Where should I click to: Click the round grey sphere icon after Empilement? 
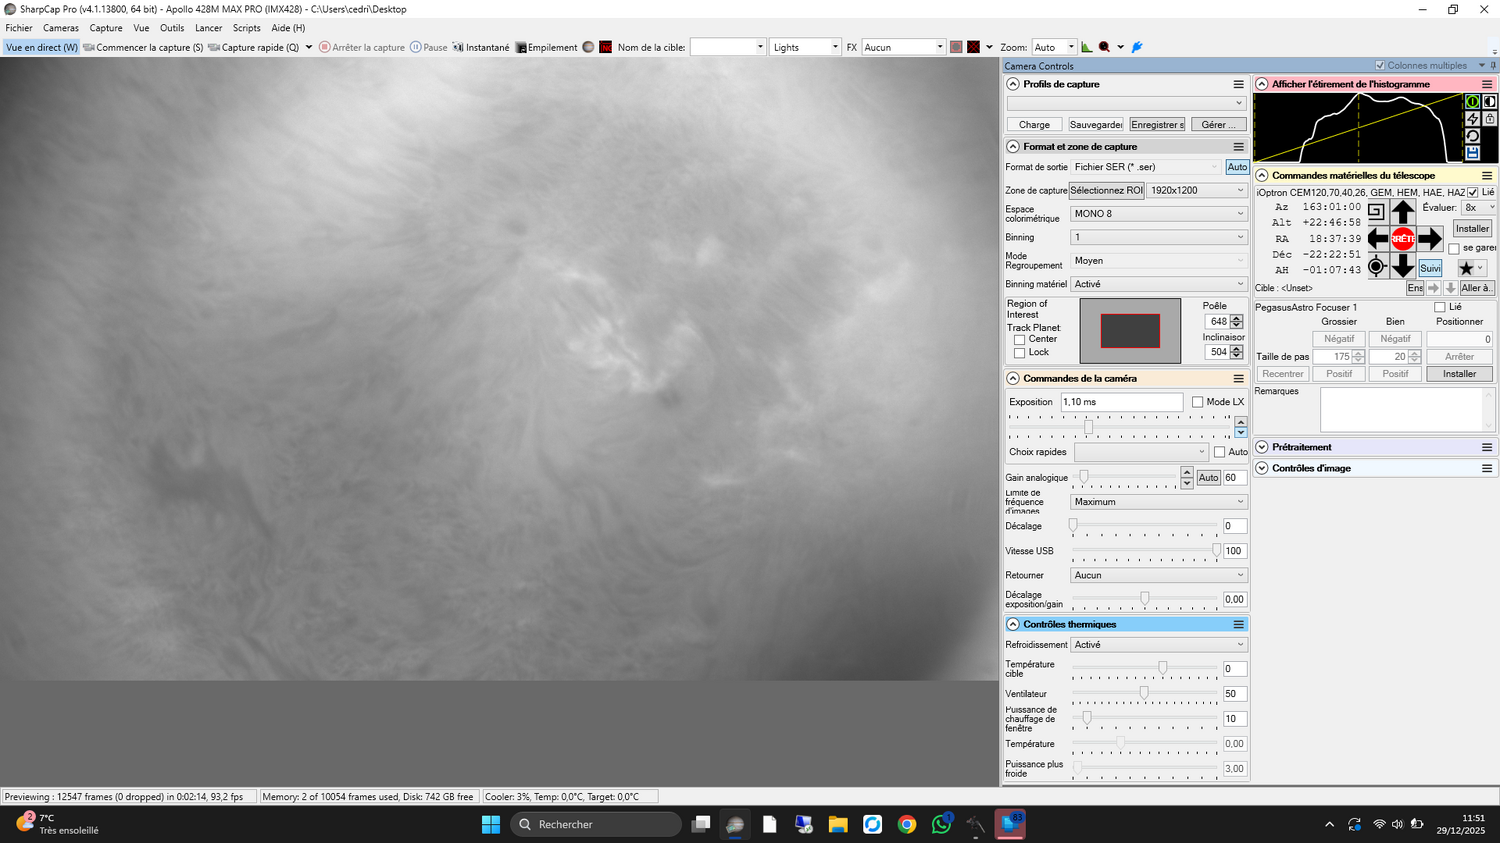click(x=588, y=47)
